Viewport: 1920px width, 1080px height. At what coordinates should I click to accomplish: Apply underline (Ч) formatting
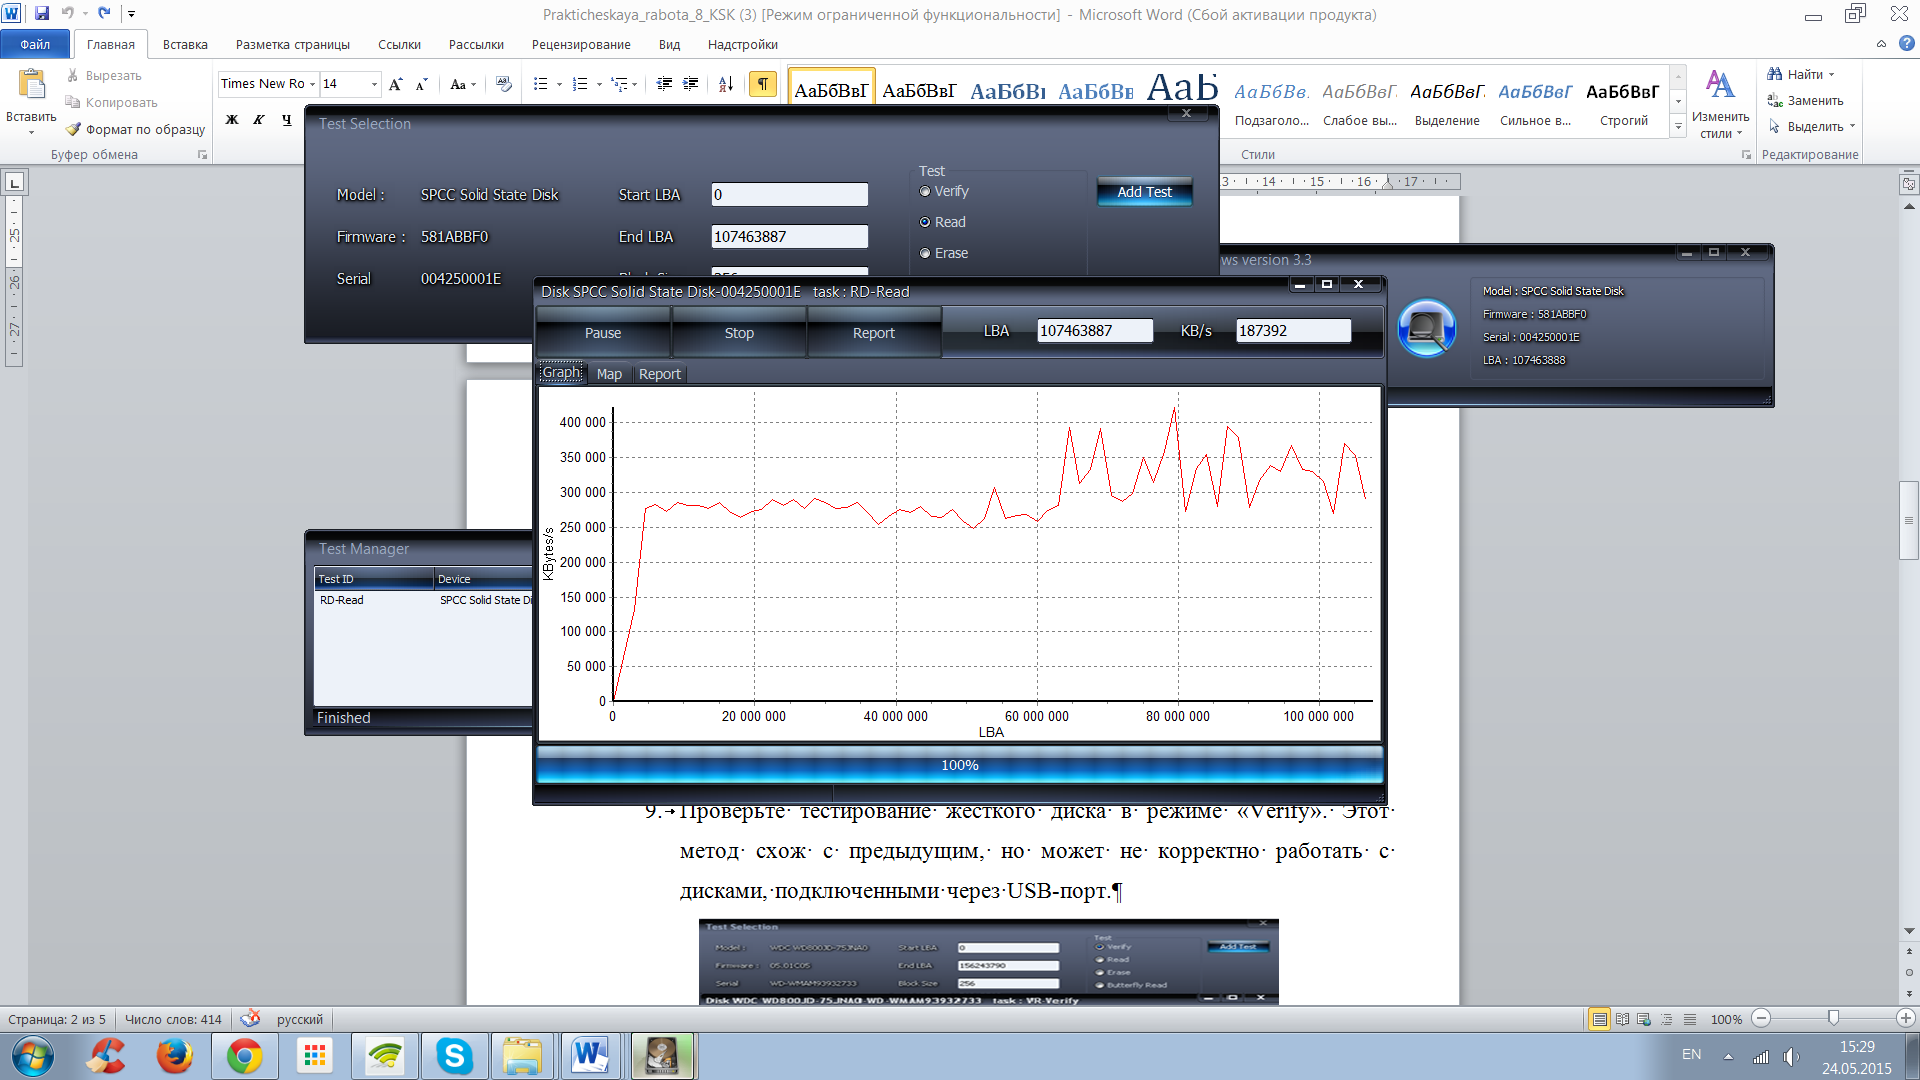click(286, 119)
